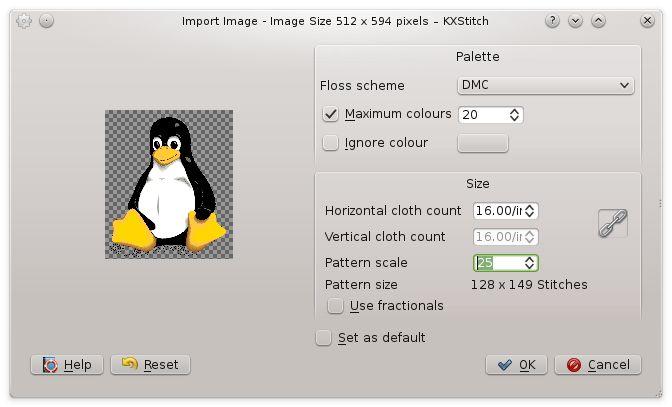Pick the Ignore colour swatch button

(483, 143)
